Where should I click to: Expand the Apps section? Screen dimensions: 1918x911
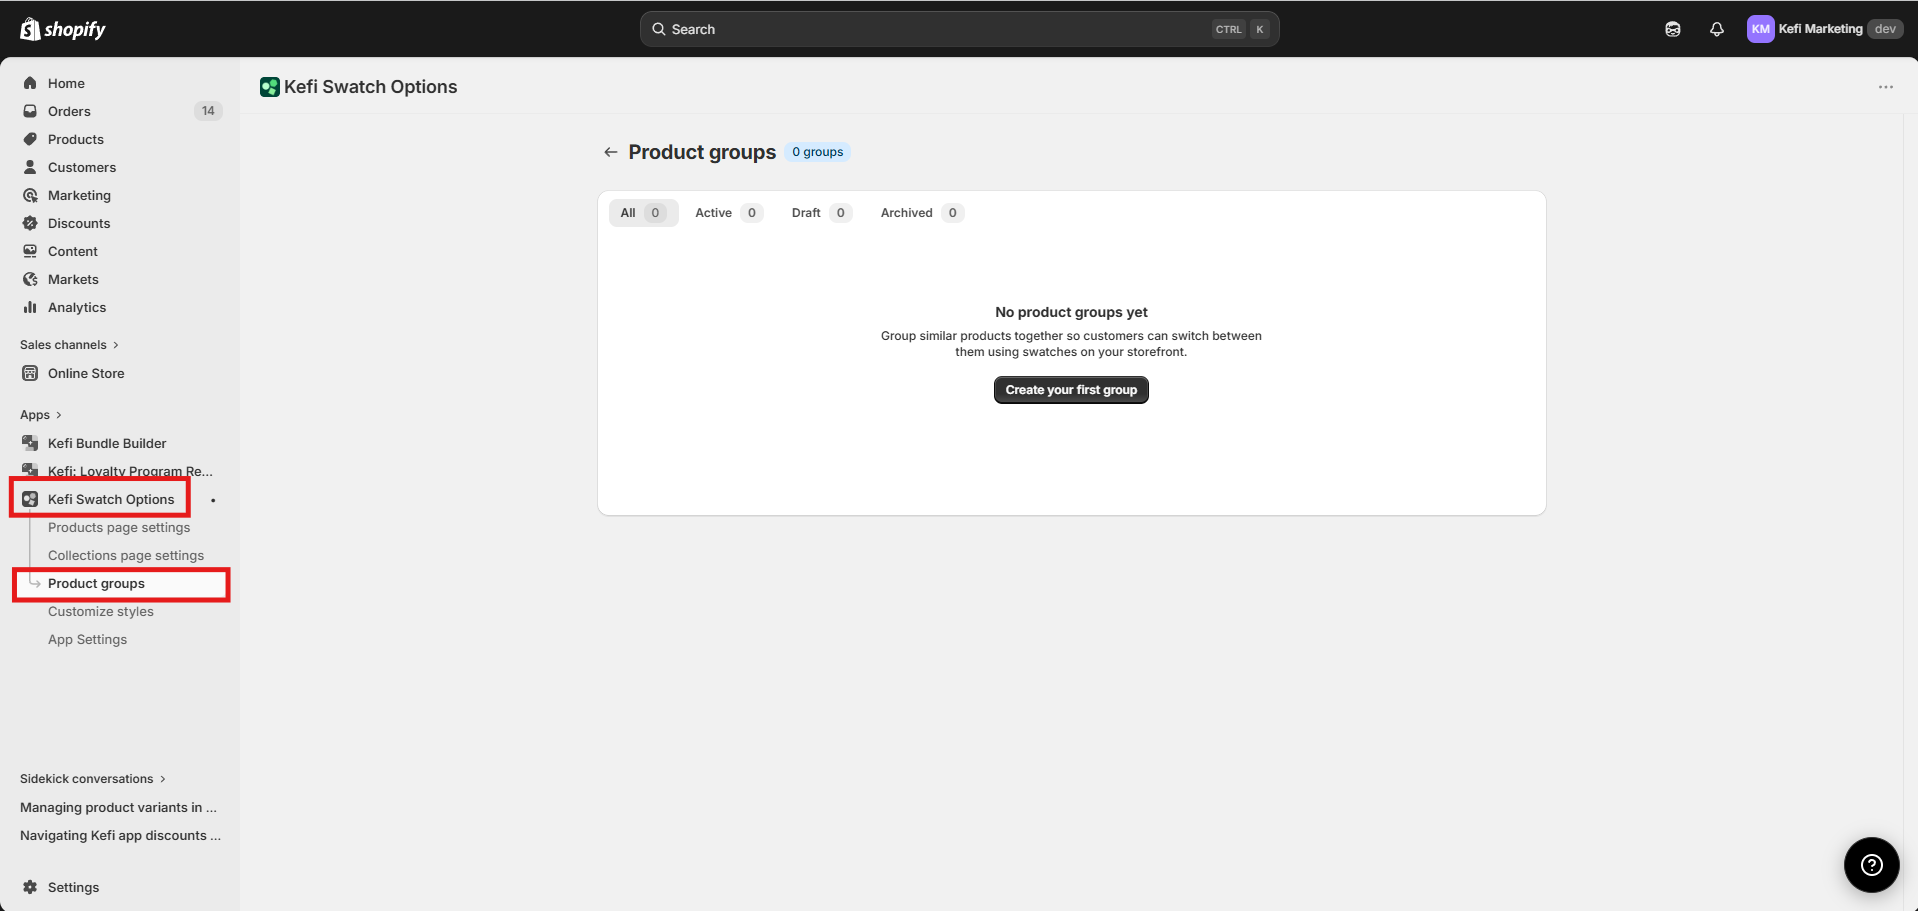pos(41,415)
